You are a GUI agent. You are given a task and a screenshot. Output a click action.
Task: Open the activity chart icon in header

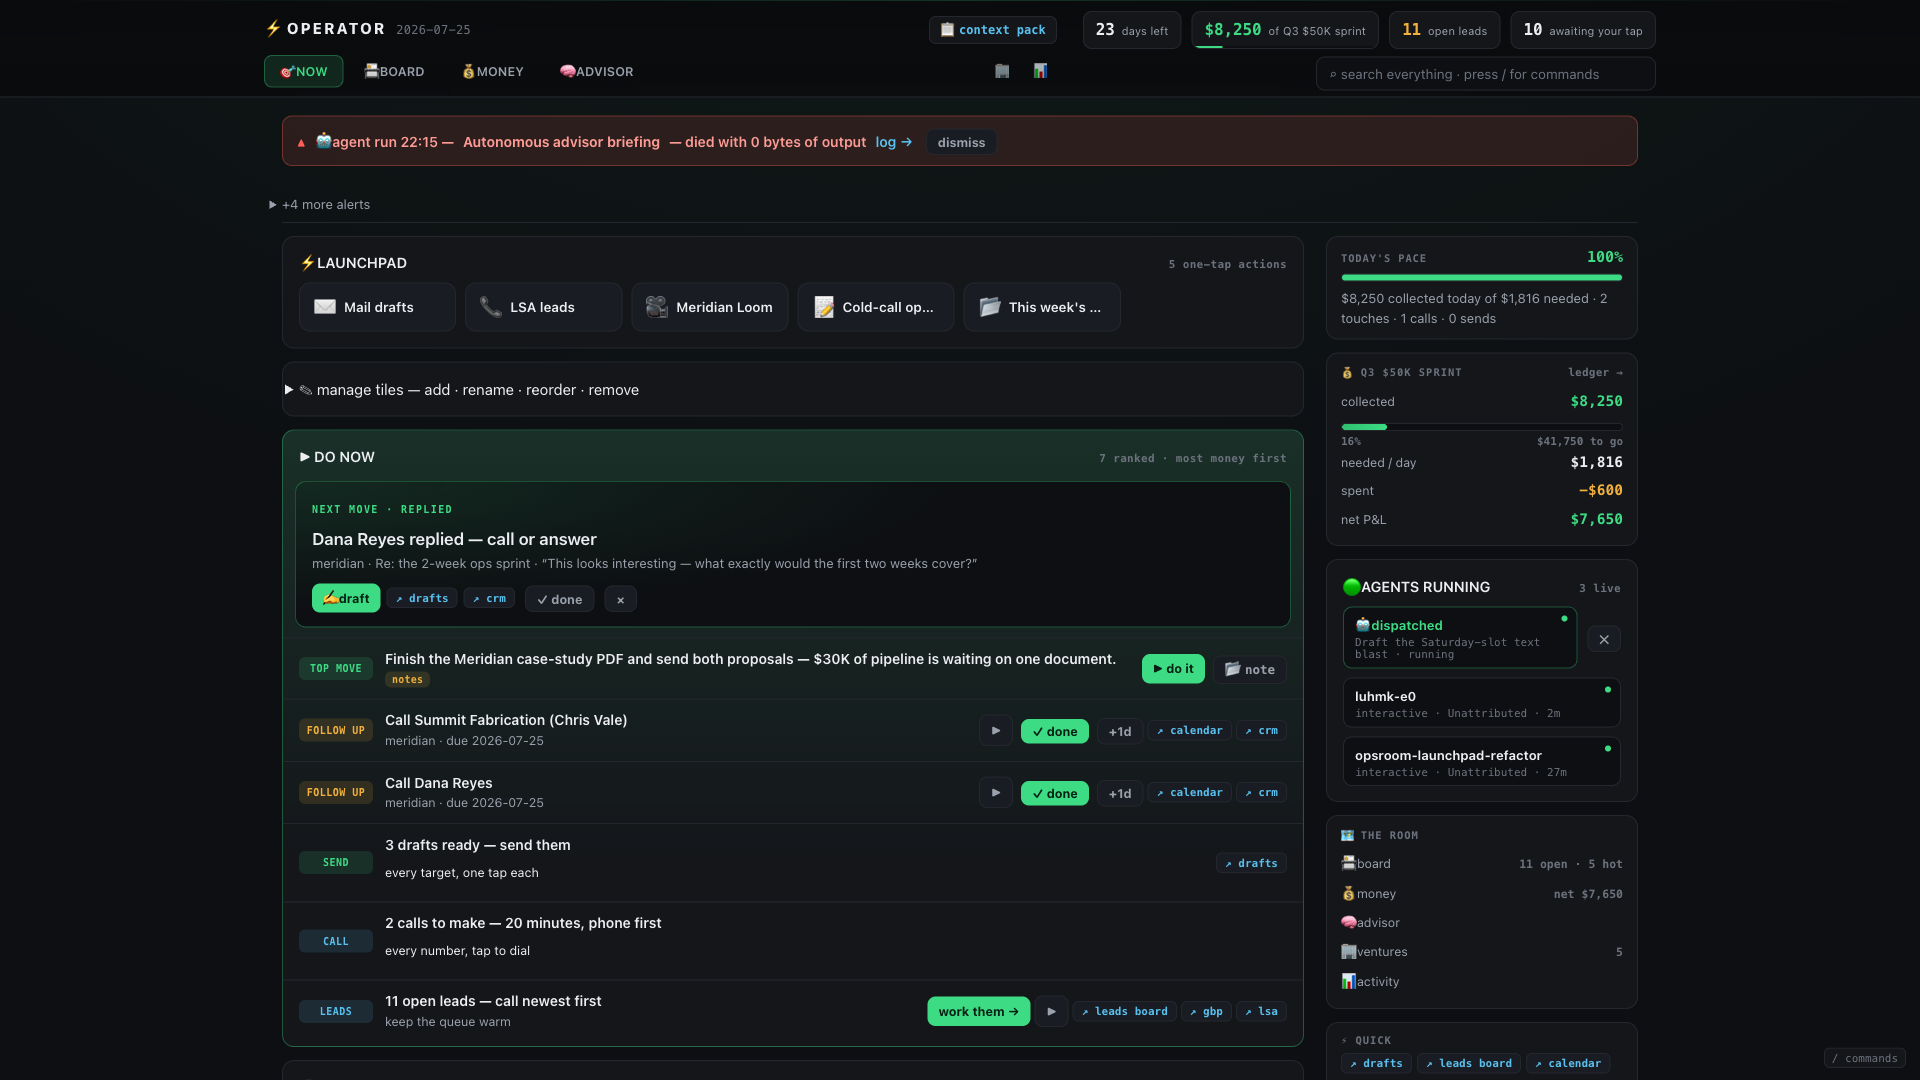click(x=1040, y=71)
